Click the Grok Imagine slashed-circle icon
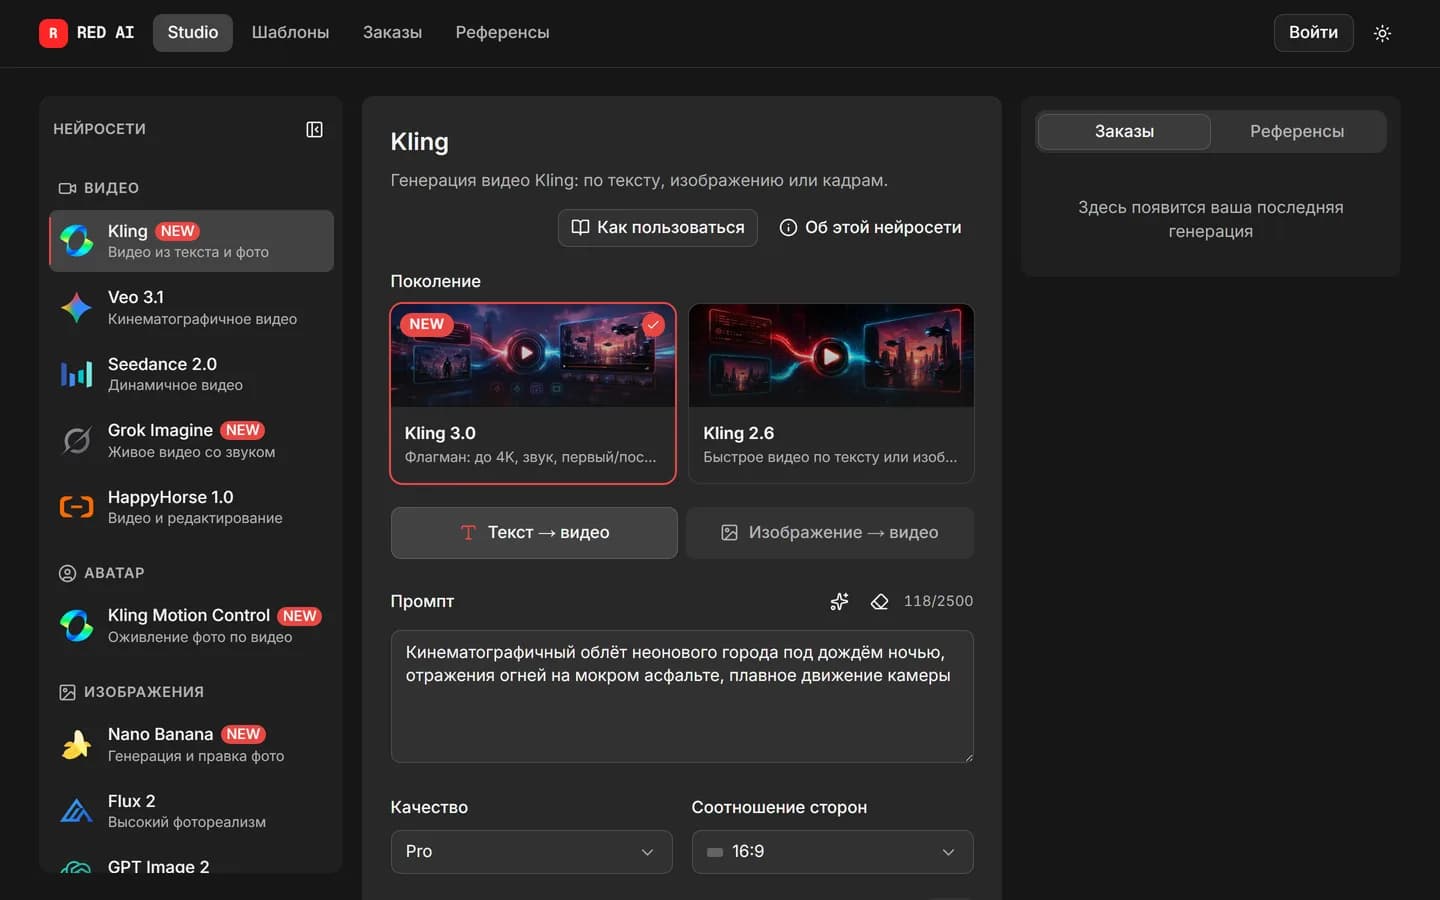The image size is (1440, 900). pos(77,441)
